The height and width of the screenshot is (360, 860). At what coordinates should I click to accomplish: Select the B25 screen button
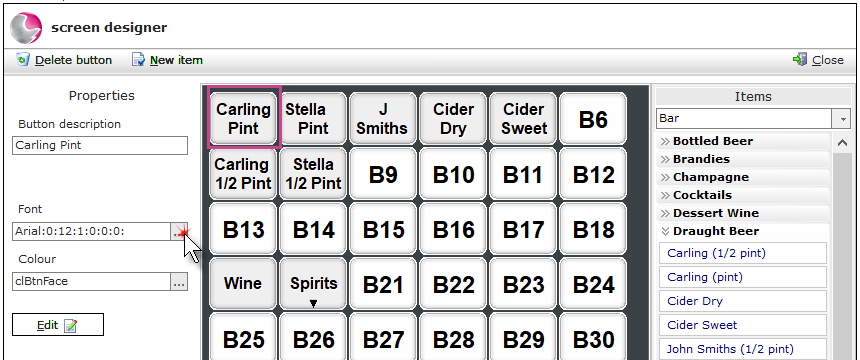(244, 336)
